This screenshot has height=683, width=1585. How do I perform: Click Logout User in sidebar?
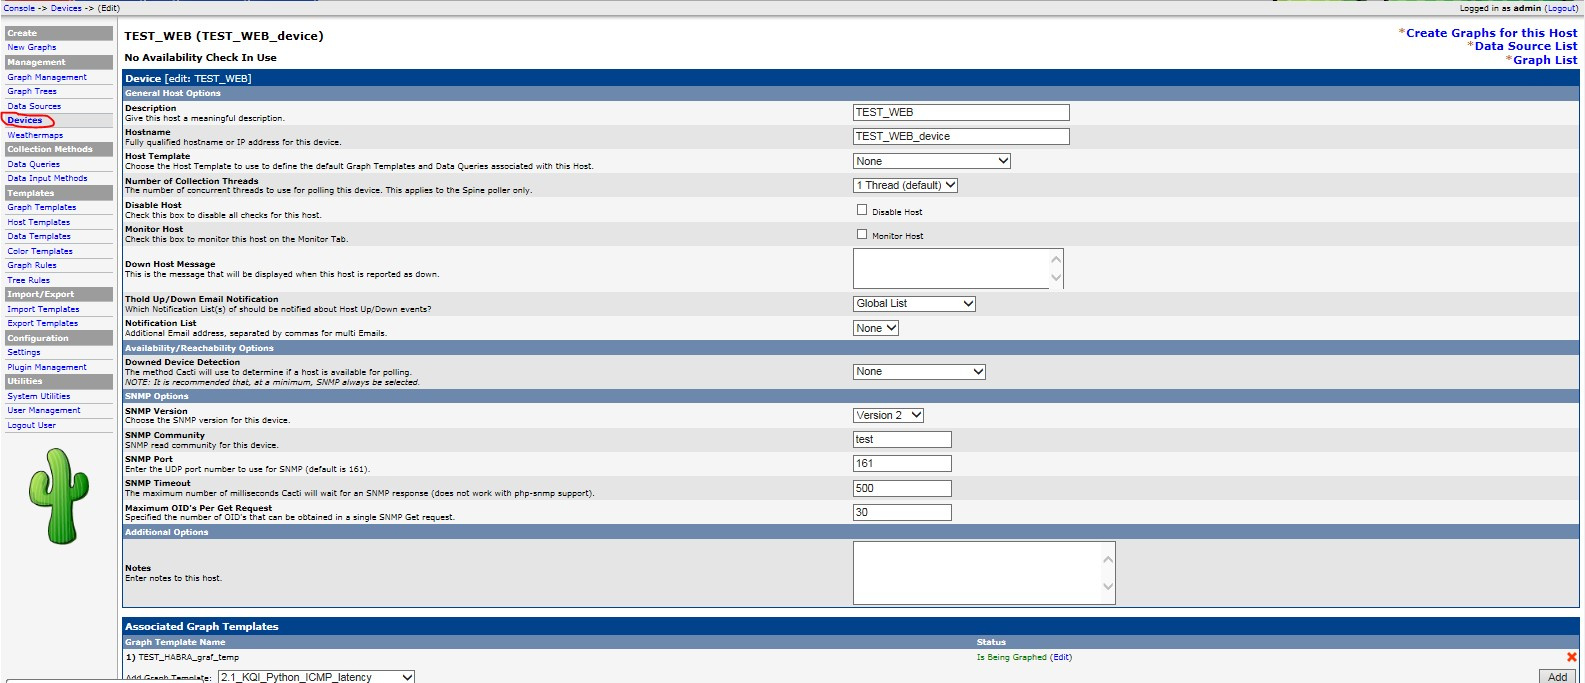[32, 425]
